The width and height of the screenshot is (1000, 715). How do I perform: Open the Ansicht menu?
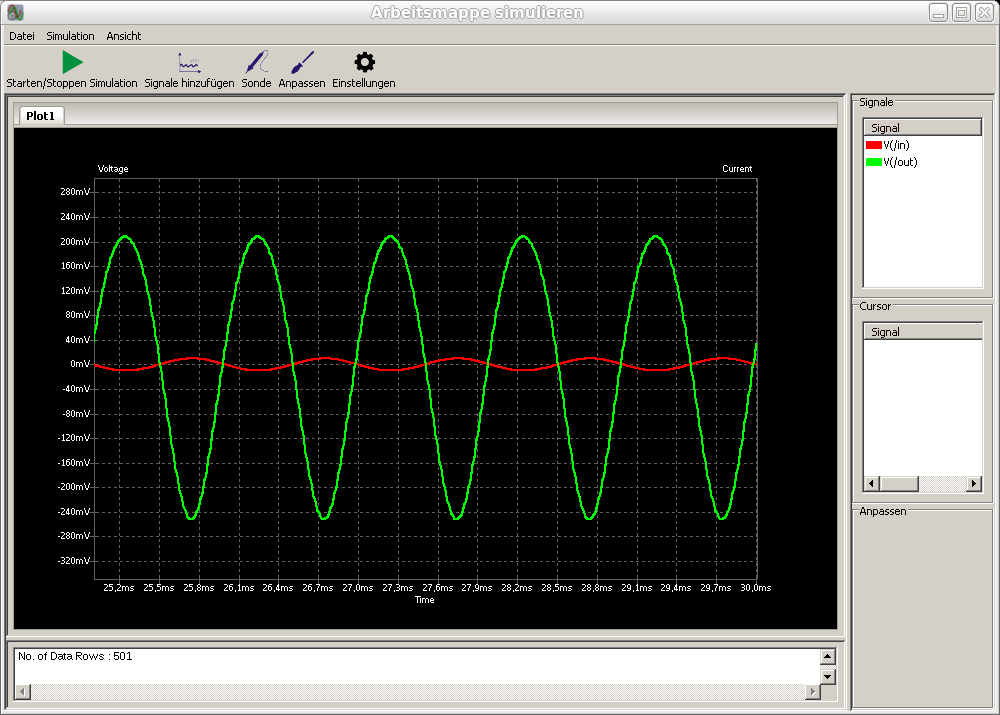[x=124, y=36]
